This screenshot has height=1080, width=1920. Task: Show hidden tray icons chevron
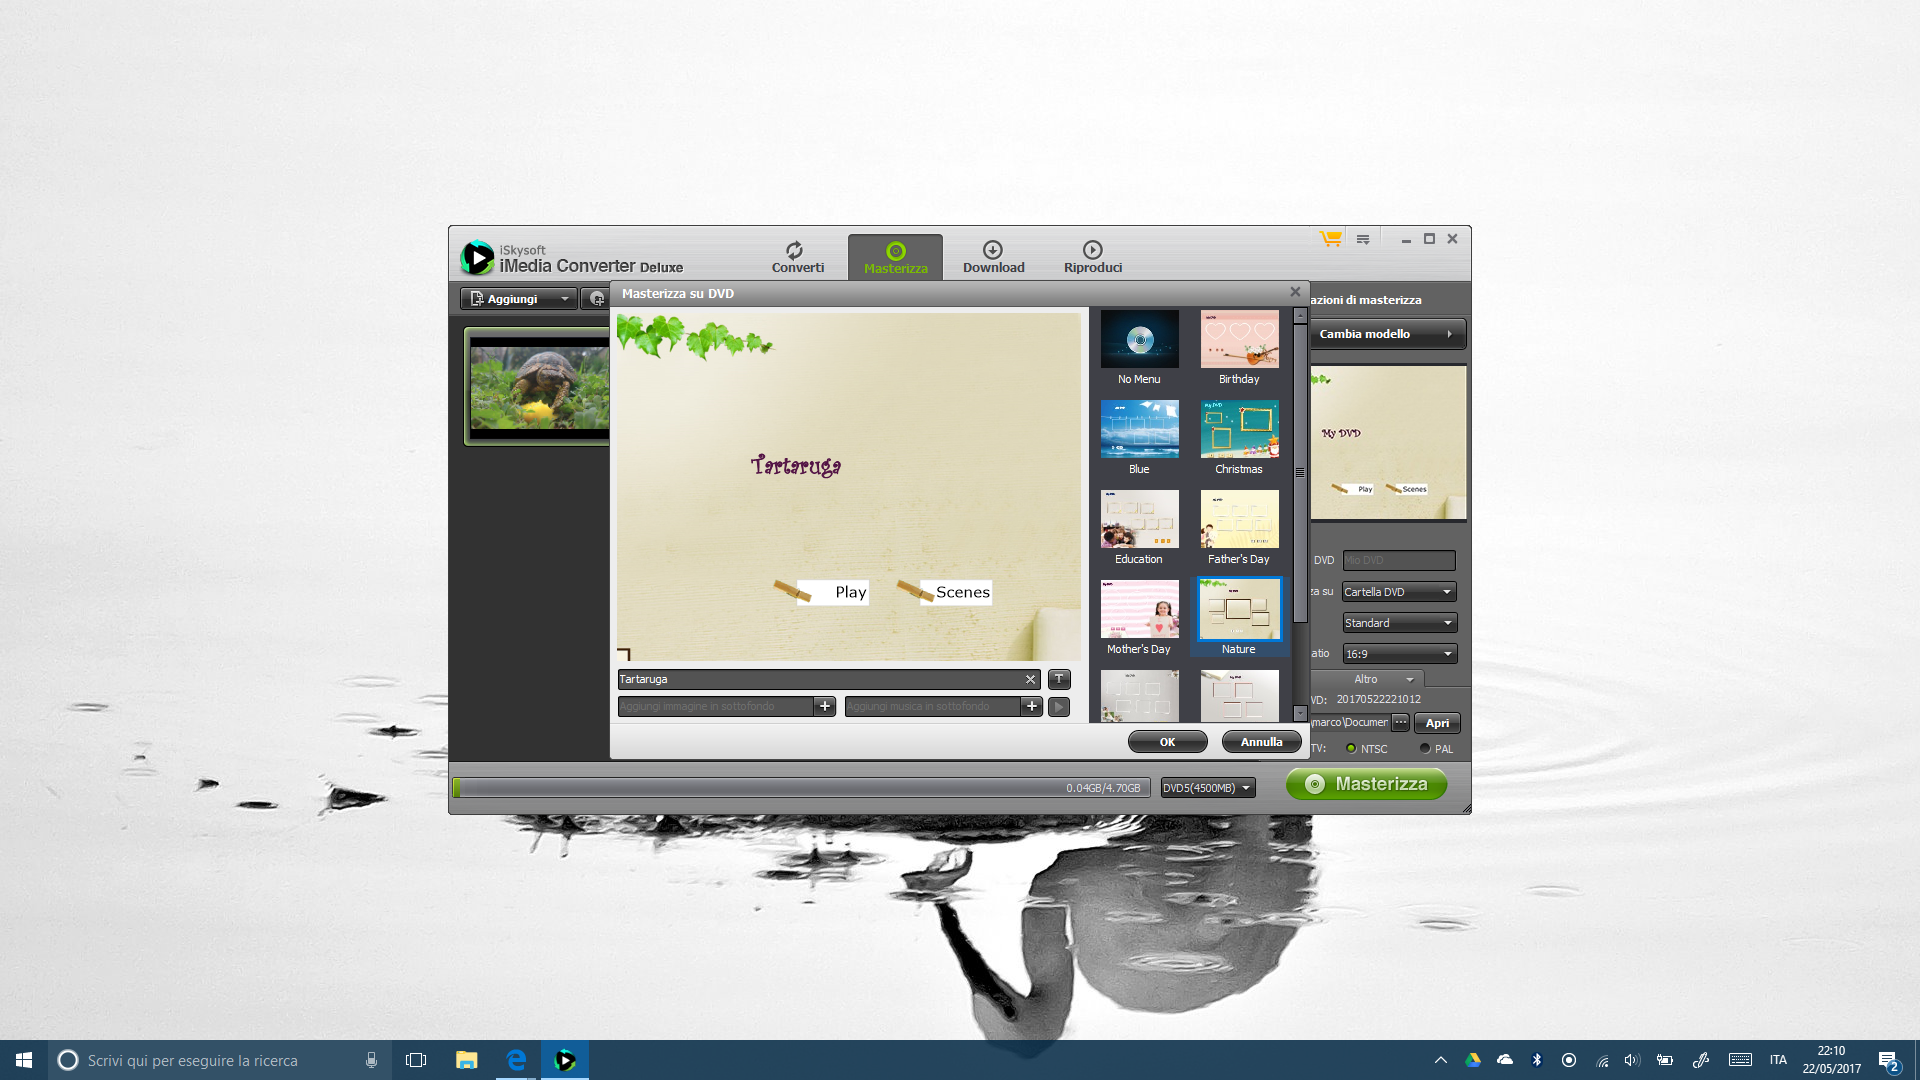point(1441,1060)
